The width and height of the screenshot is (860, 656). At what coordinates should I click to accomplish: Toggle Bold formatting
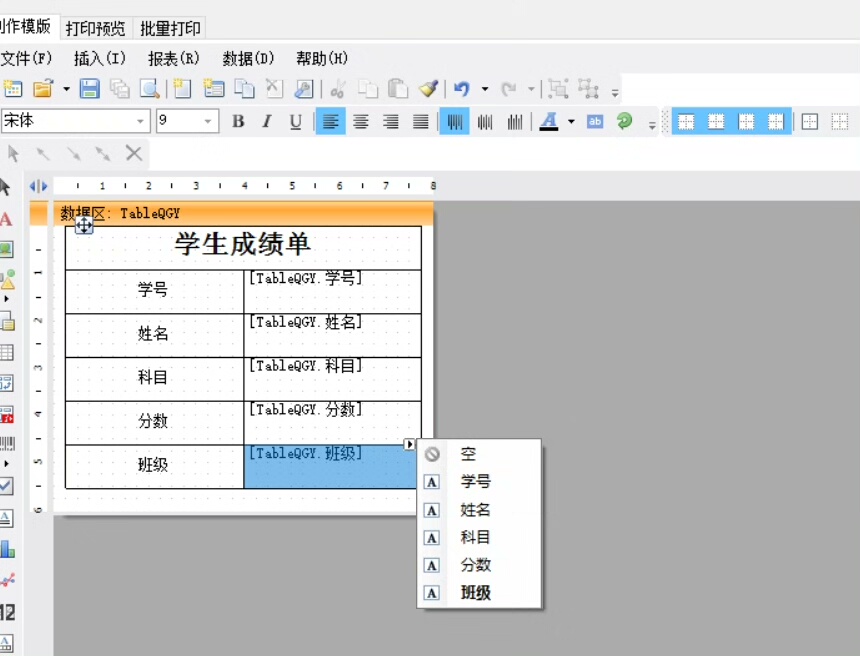pos(238,122)
